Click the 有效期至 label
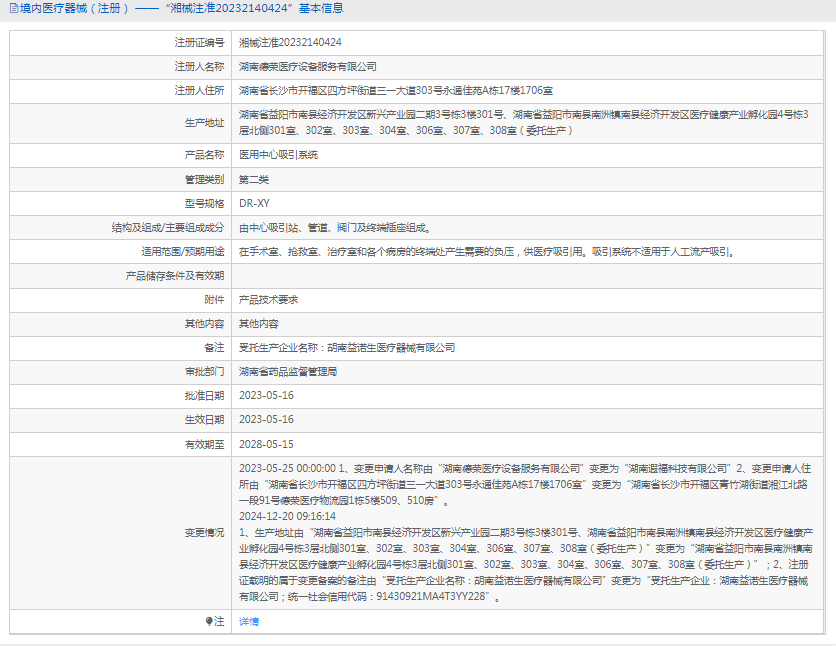836x646 pixels. click(x=205, y=445)
